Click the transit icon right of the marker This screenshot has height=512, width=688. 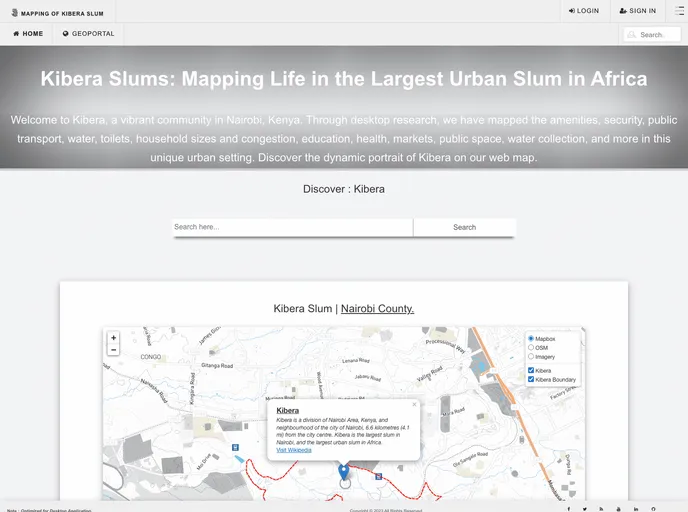coord(379,476)
